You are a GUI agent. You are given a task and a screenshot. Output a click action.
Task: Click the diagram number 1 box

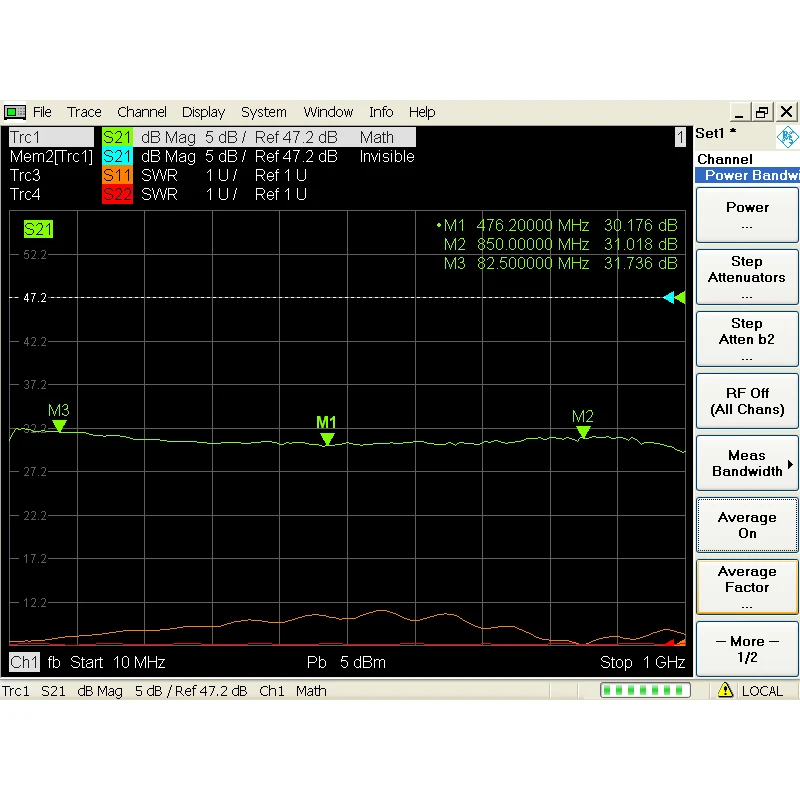click(680, 137)
